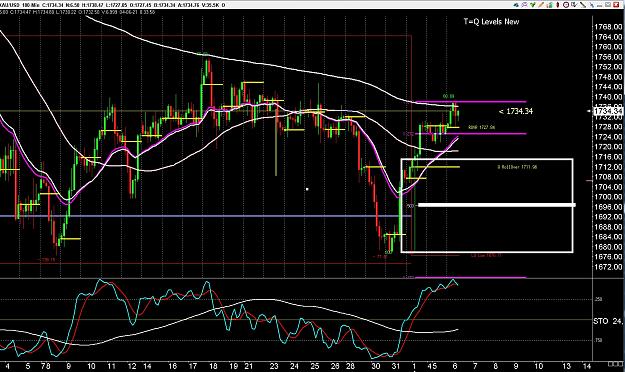Maximize the chart window

(x=608, y=5)
